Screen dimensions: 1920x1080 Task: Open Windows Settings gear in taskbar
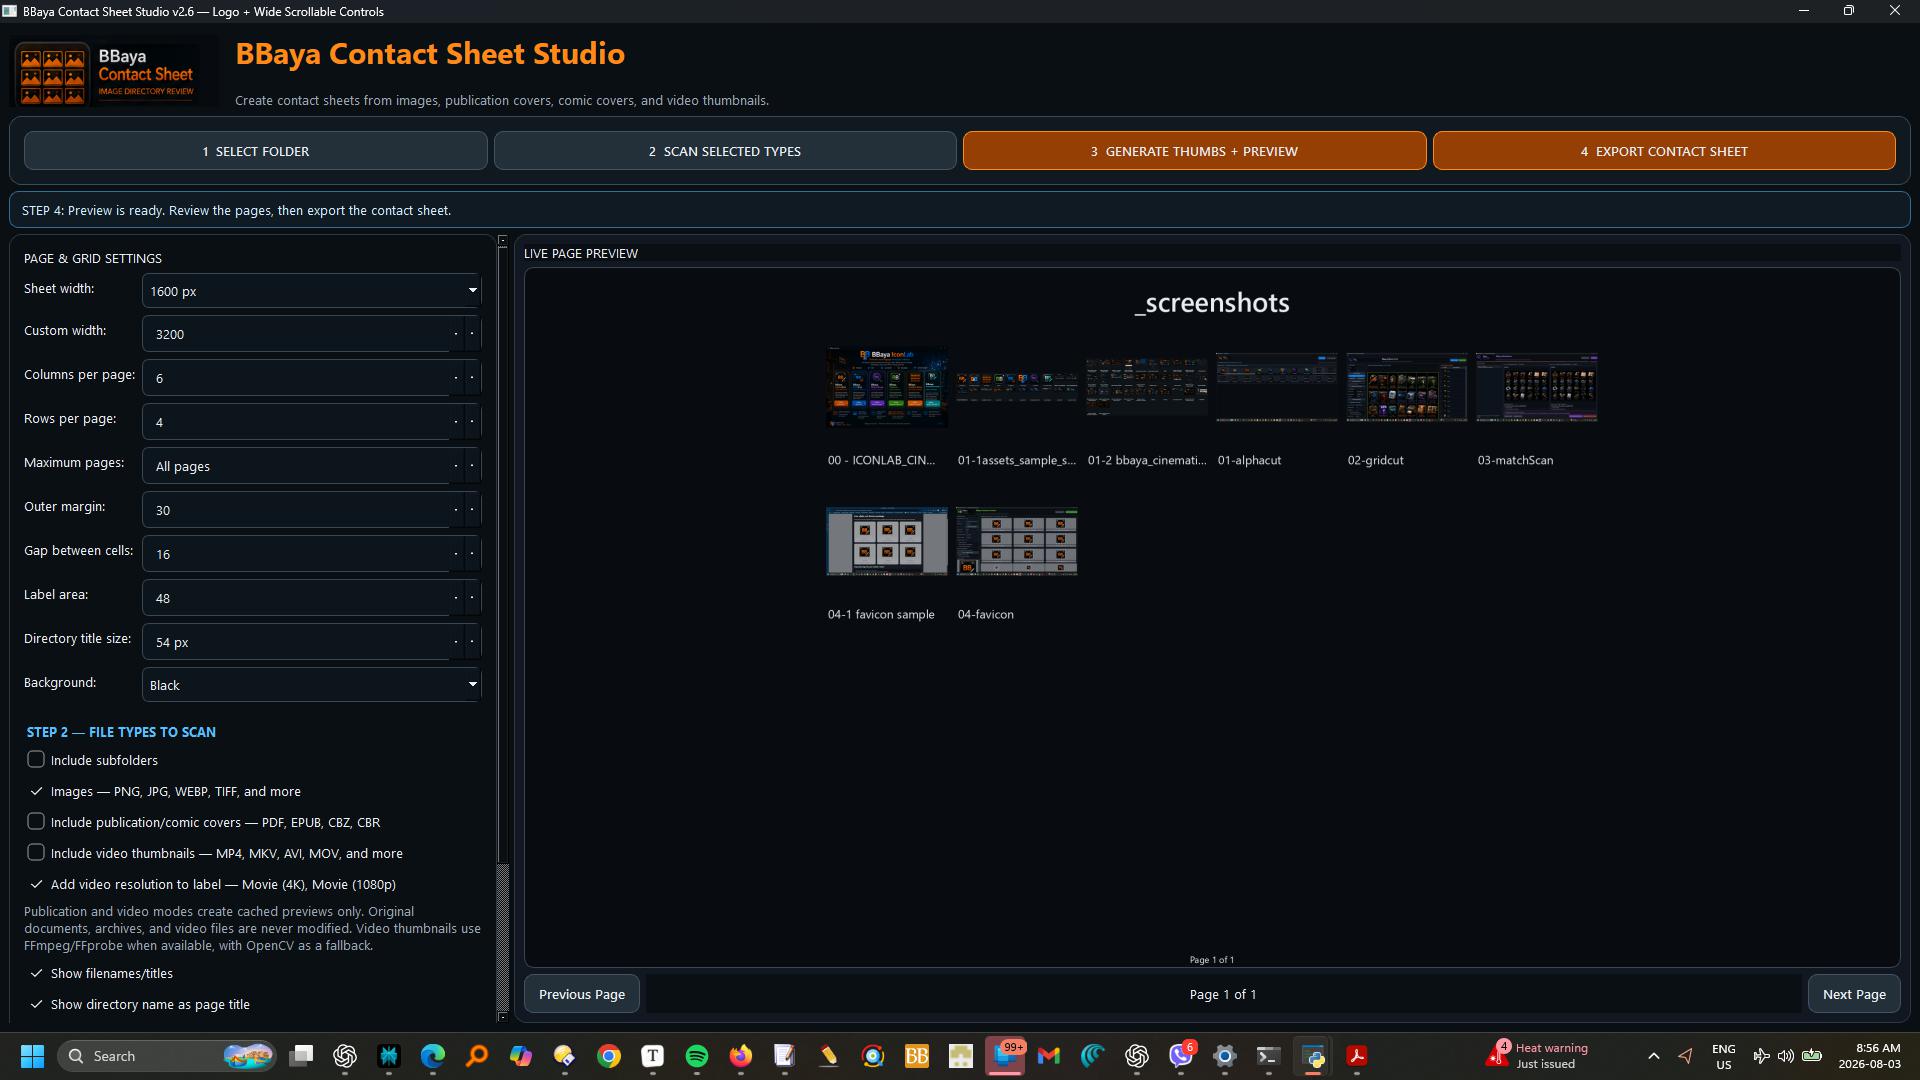tap(1225, 1056)
